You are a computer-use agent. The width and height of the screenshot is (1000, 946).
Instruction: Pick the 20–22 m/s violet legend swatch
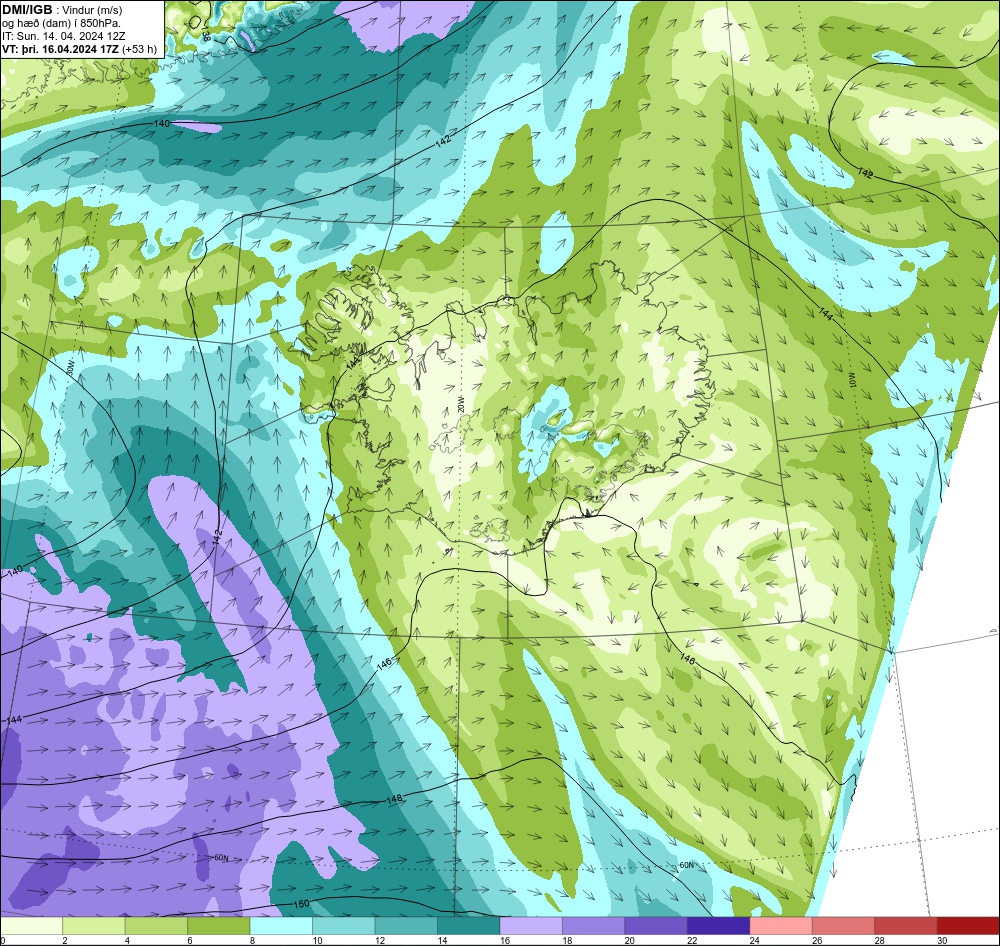(656, 926)
